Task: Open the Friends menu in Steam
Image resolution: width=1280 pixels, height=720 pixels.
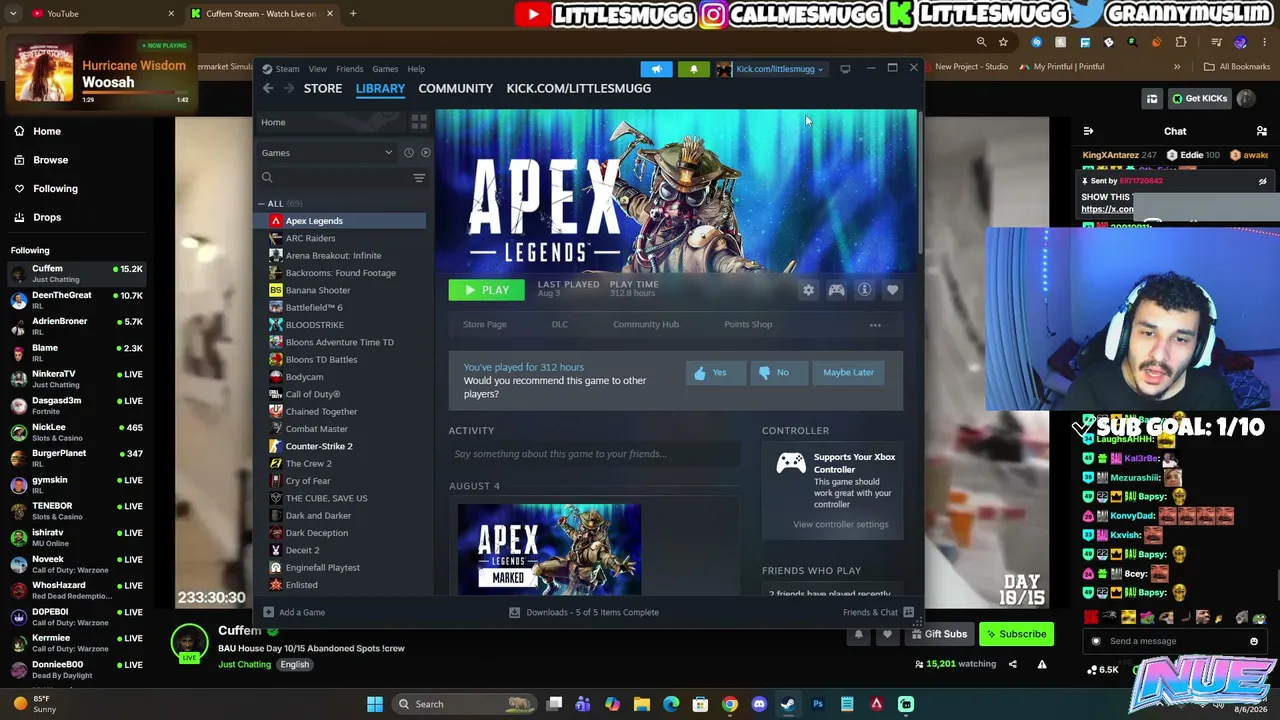Action: click(x=349, y=69)
